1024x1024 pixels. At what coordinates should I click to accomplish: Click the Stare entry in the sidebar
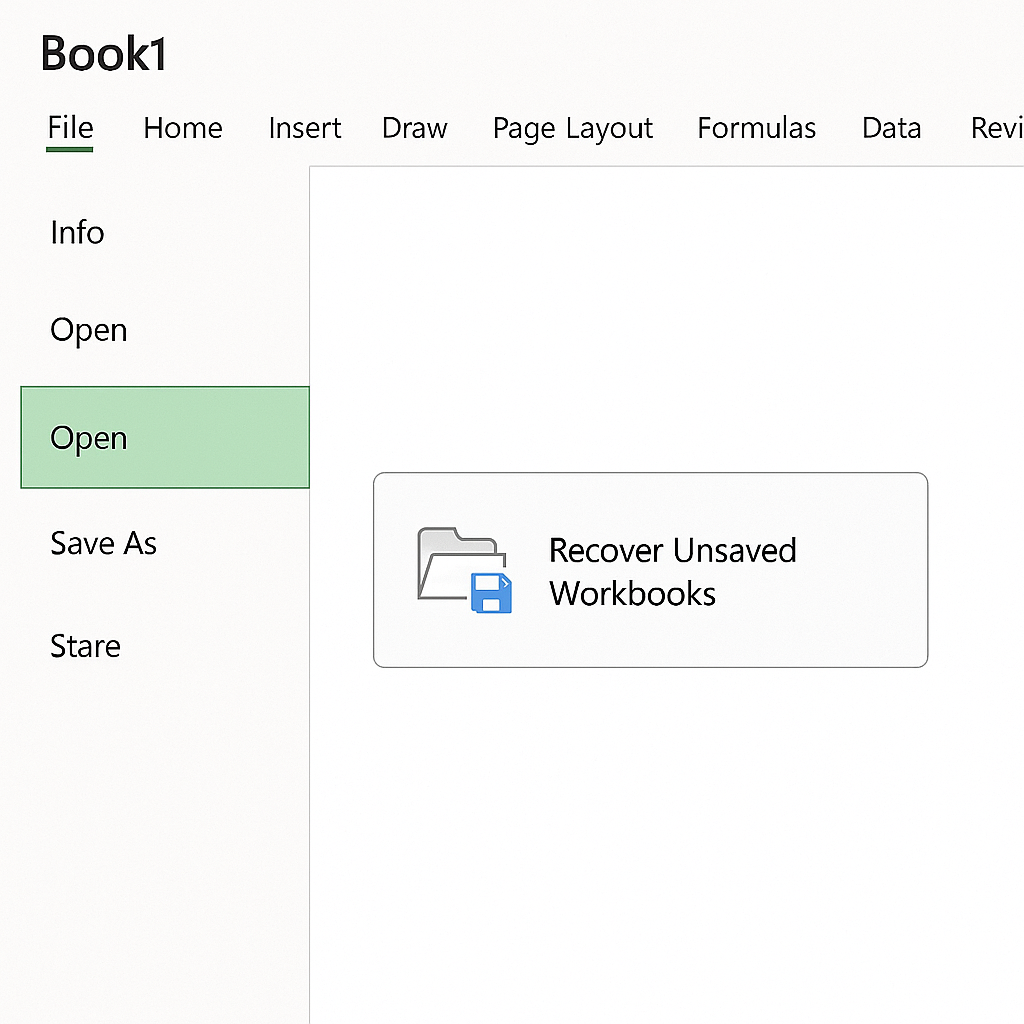[x=86, y=647]
